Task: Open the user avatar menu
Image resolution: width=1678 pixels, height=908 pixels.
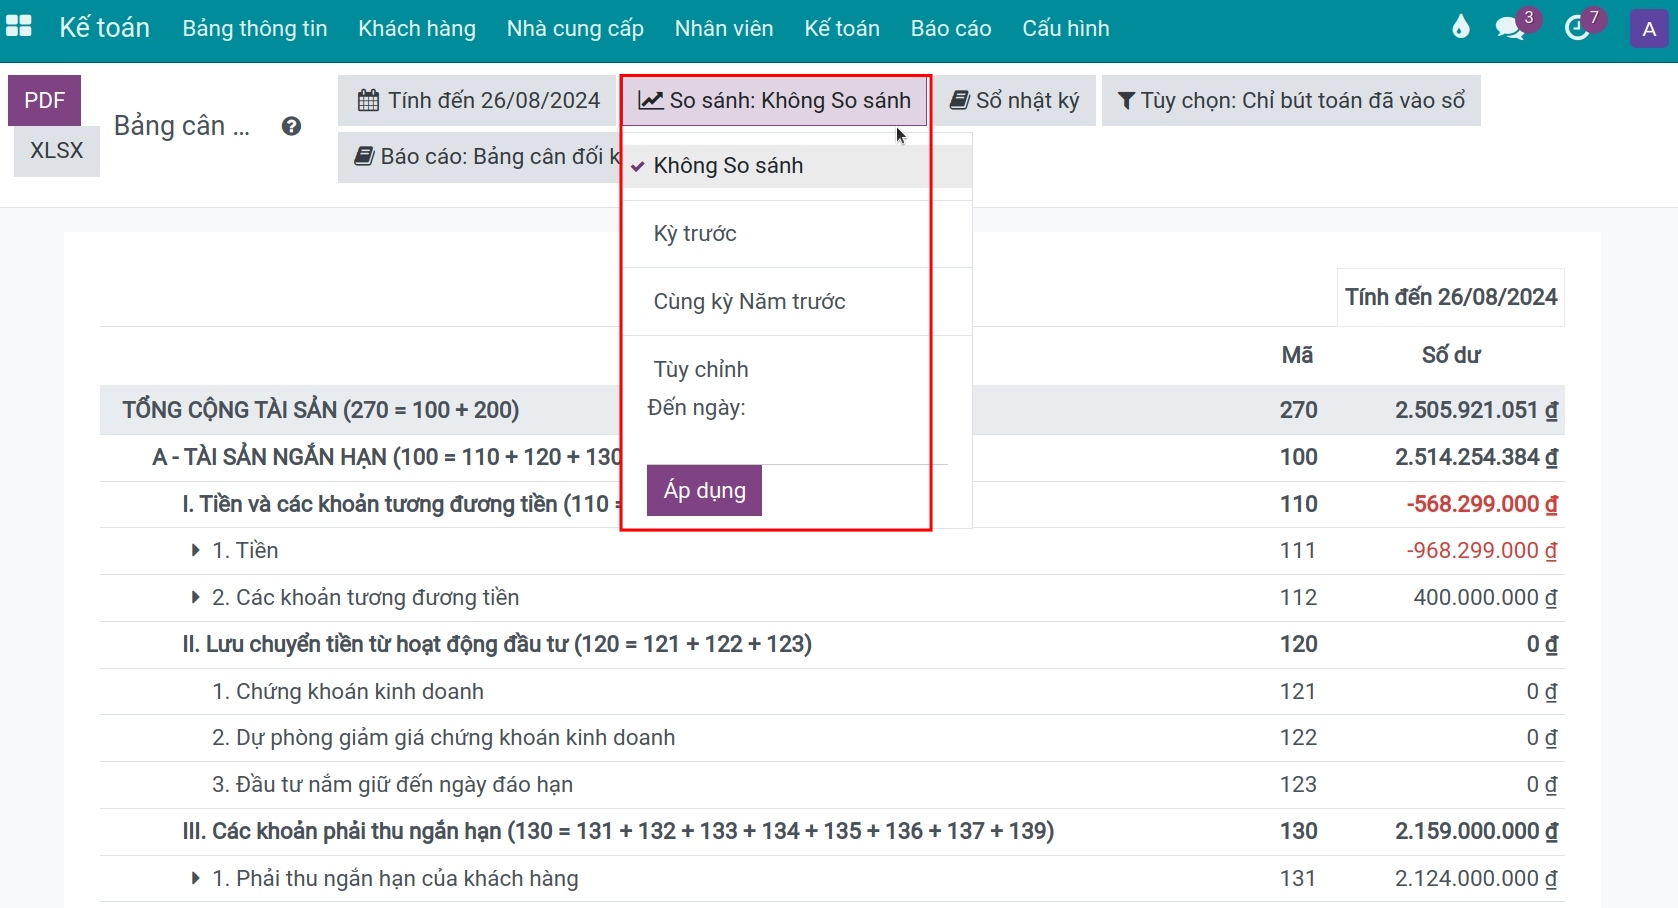Action: tap(1649, 29)
